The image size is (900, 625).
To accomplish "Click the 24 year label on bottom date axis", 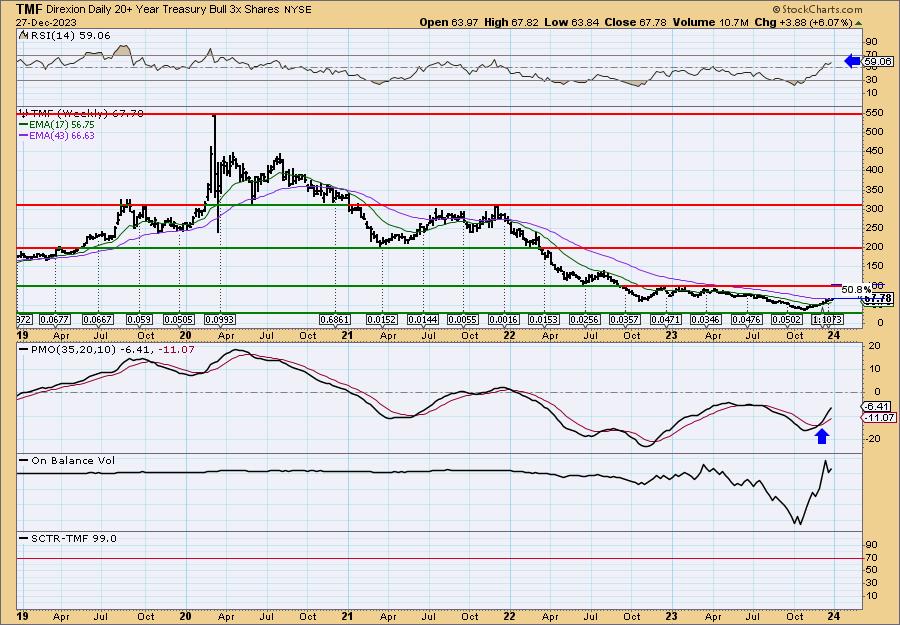I will [833, 616].
